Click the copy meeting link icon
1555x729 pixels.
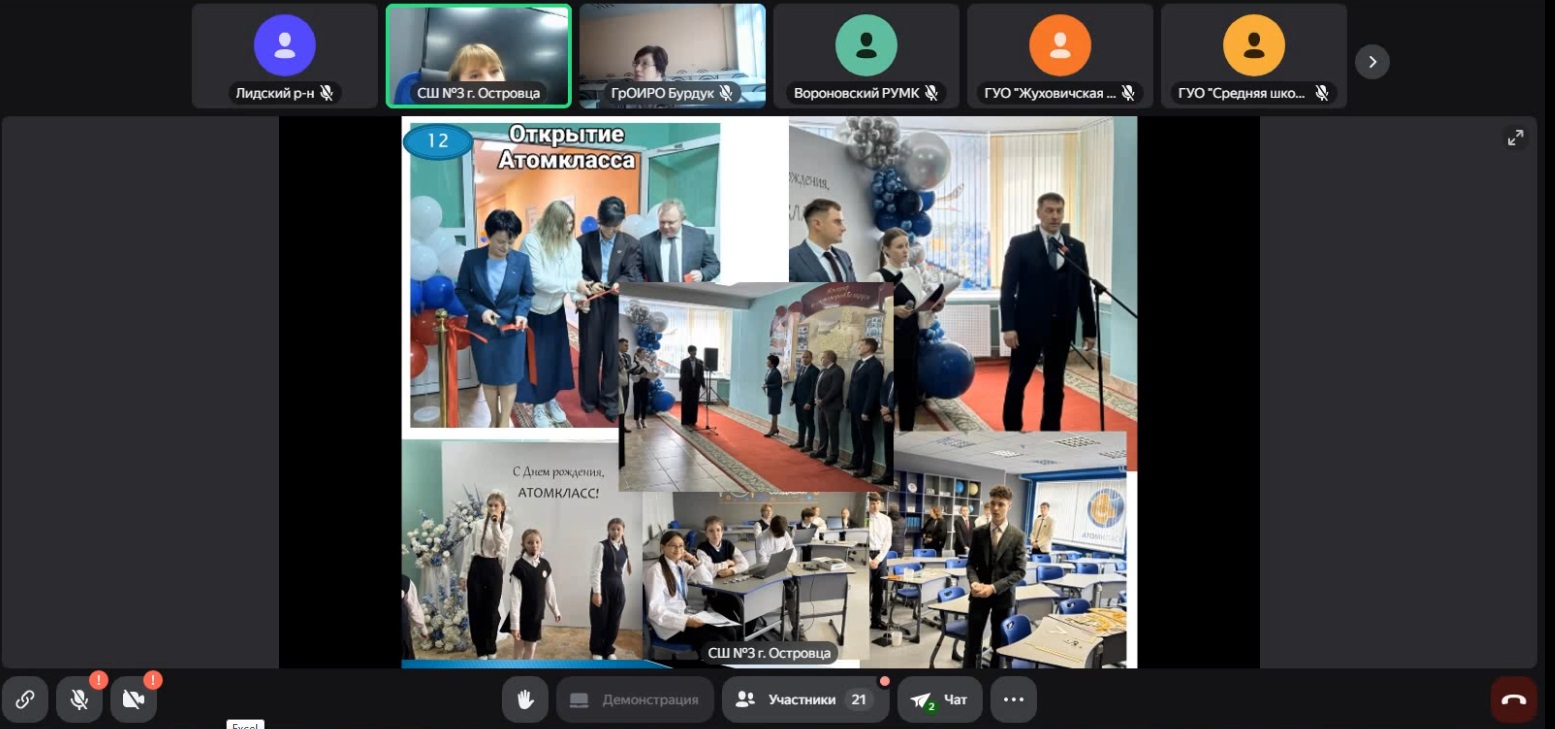pyautogui.click(x=25, y=700)
